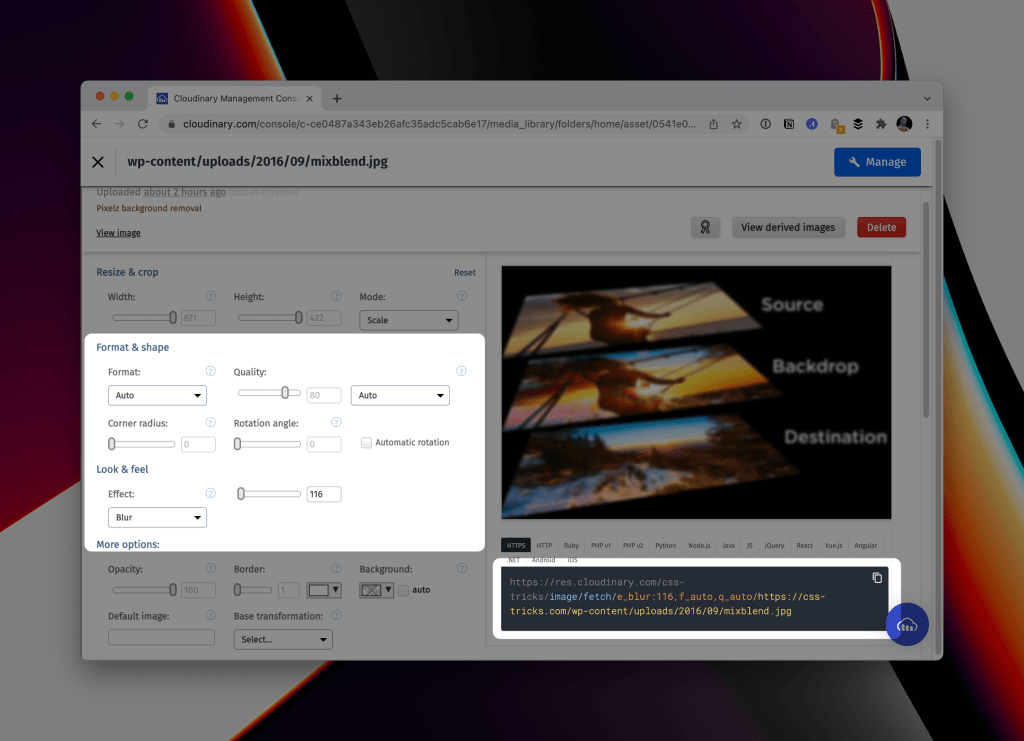
Task: Click the address bar URL
Action: pos(440,124)
